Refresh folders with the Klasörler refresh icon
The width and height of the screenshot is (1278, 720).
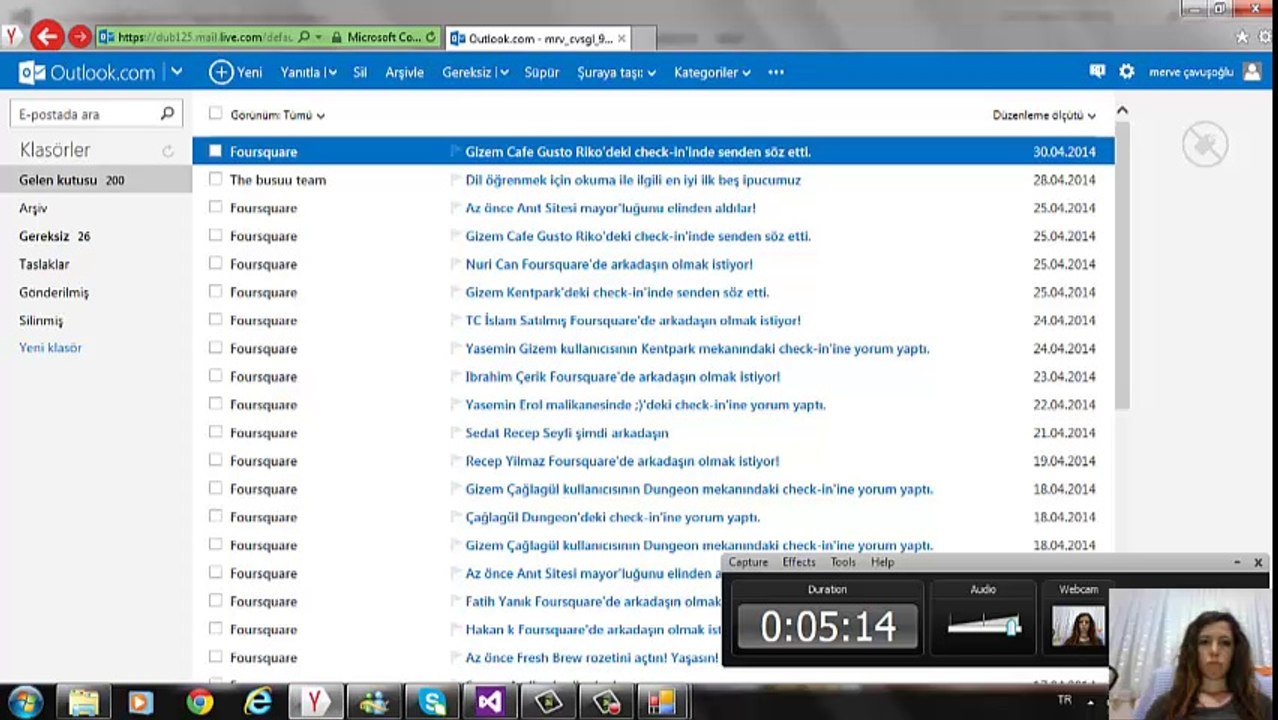coord(168,151)
